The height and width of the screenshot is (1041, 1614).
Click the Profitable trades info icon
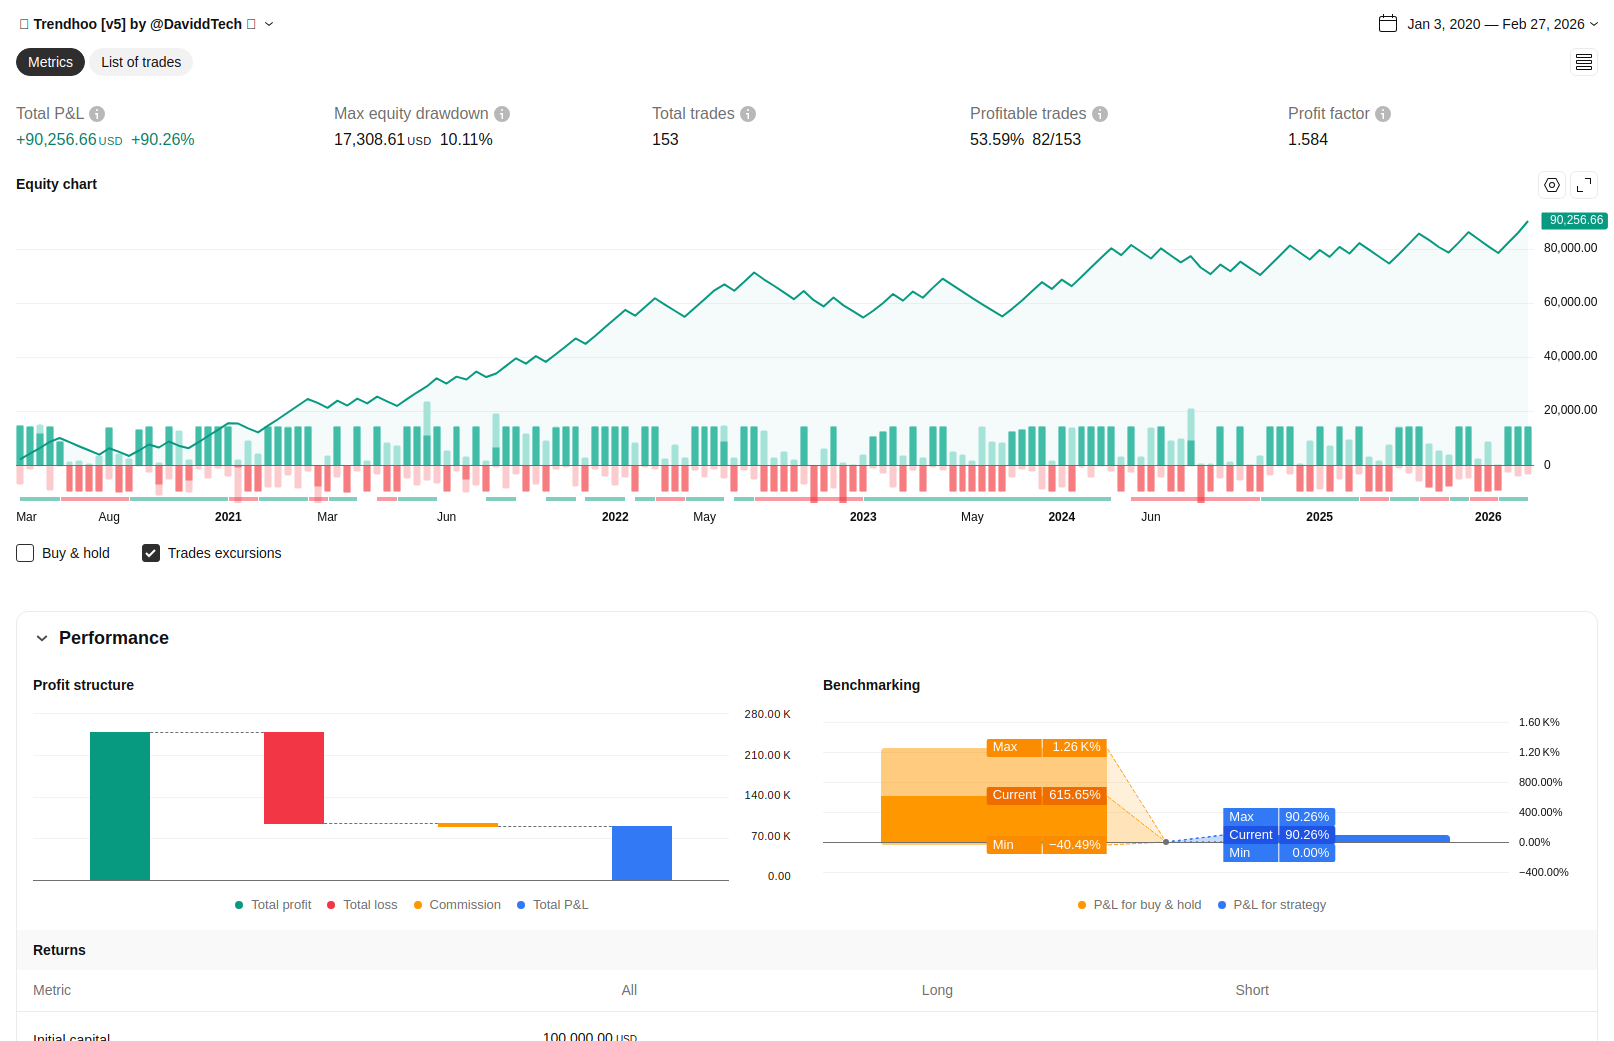point(1100,114)
